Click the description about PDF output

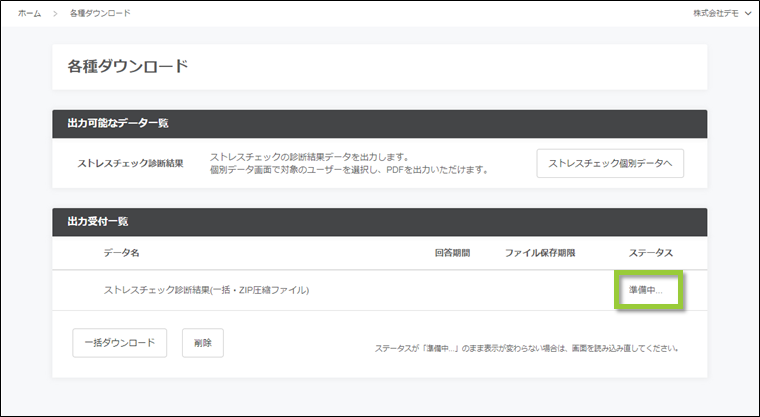point(348,170)
